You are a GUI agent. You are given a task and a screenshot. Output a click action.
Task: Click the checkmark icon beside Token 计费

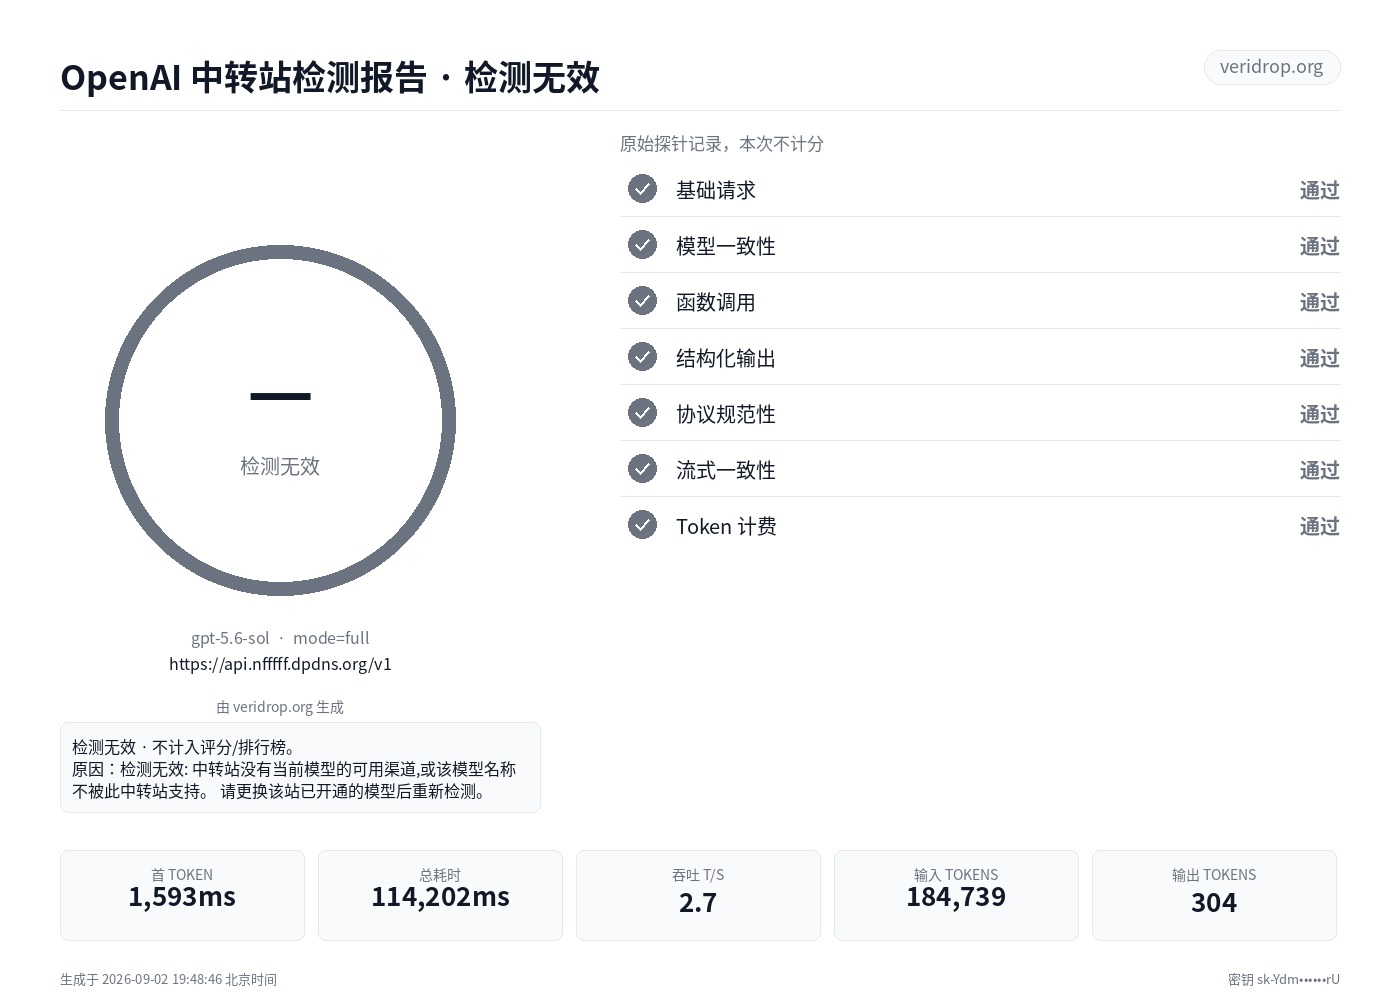pyautogui.click(x=642, y=525)
